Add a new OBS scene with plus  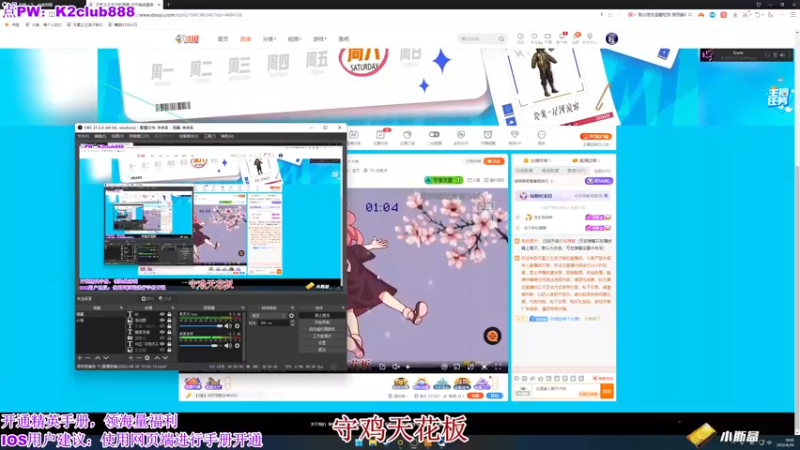79,358
